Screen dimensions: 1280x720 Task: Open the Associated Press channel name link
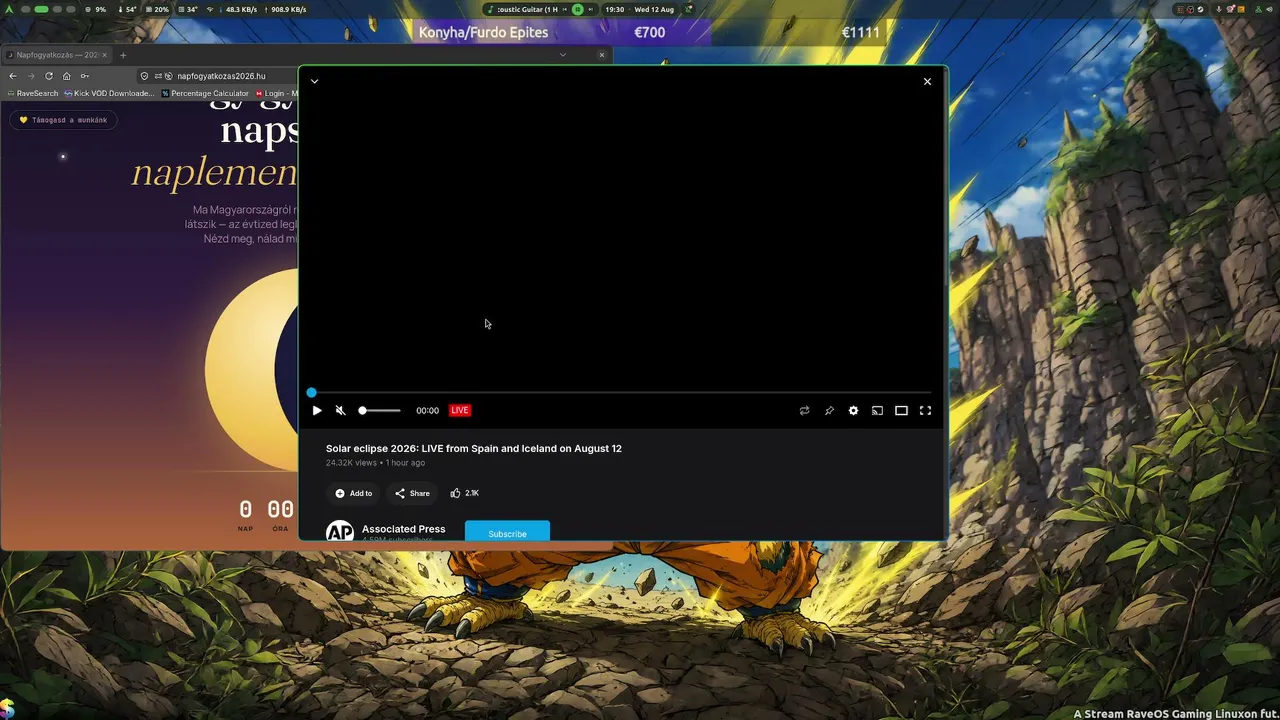point(404,529)
